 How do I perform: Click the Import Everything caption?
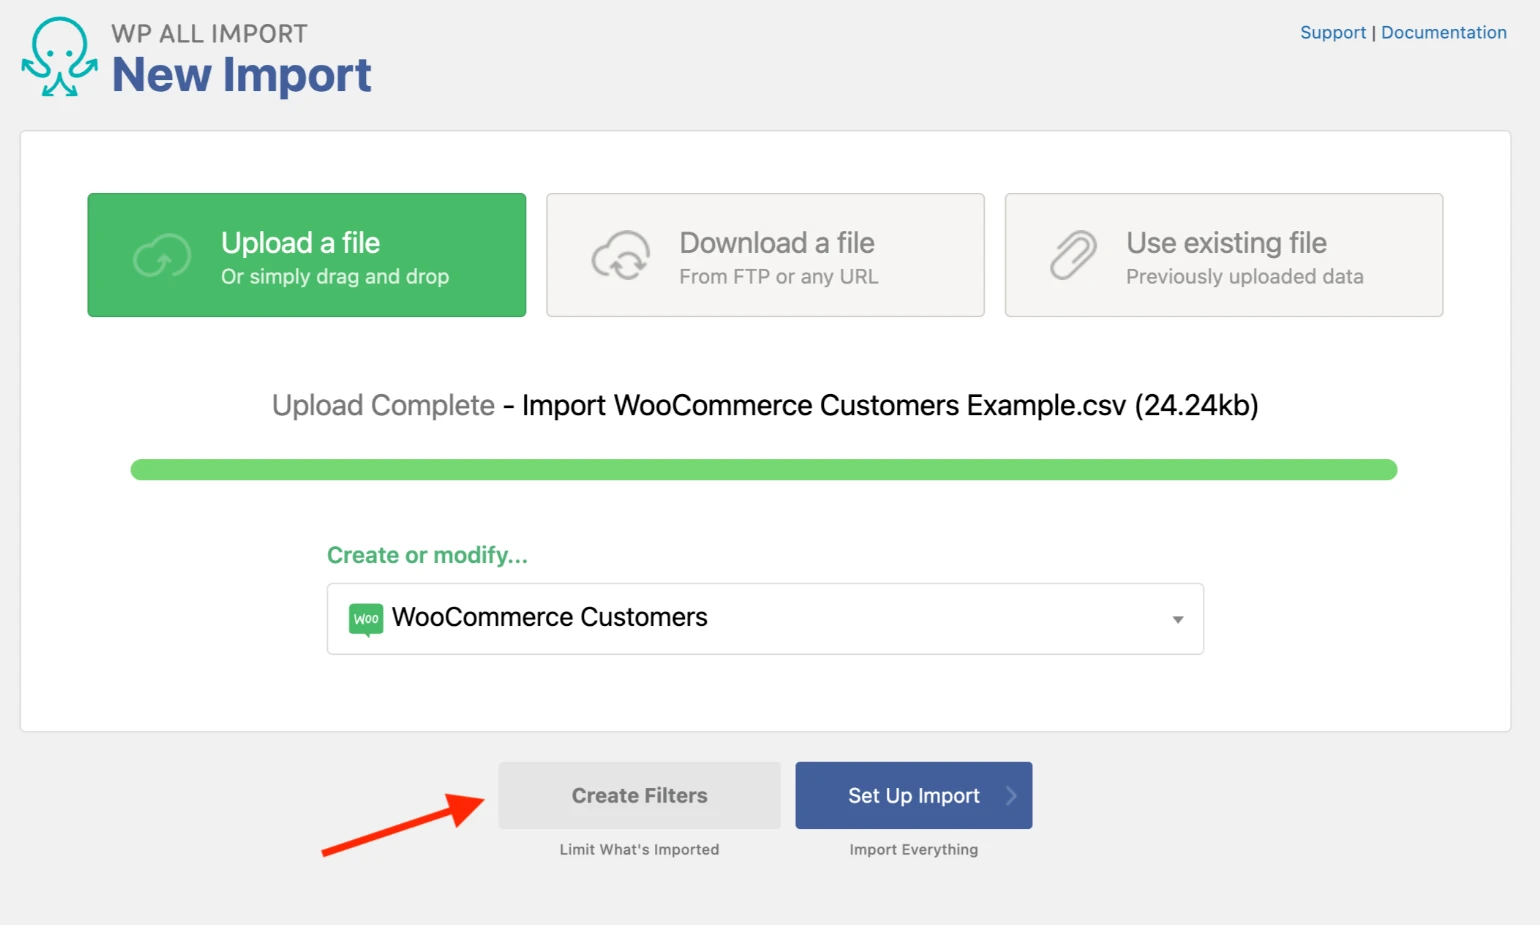[914, 849]
